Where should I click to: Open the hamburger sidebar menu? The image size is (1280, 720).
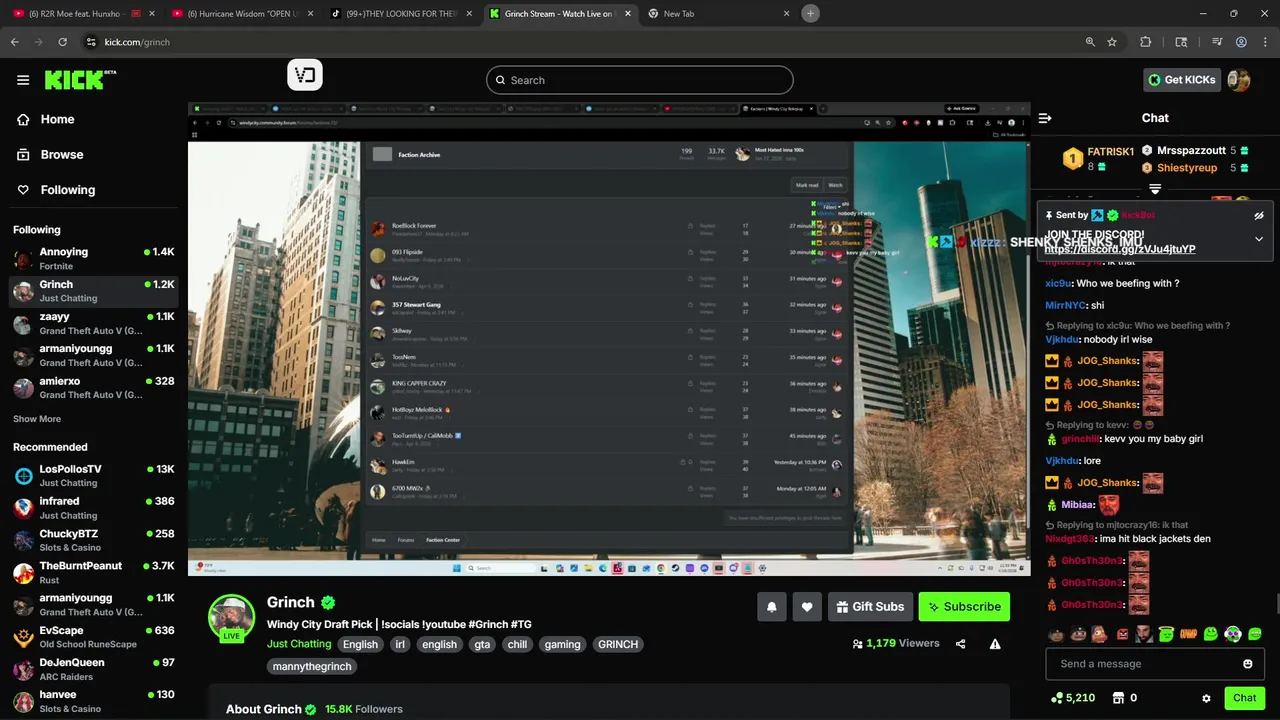pyautogui.click(x=23, y=80)
